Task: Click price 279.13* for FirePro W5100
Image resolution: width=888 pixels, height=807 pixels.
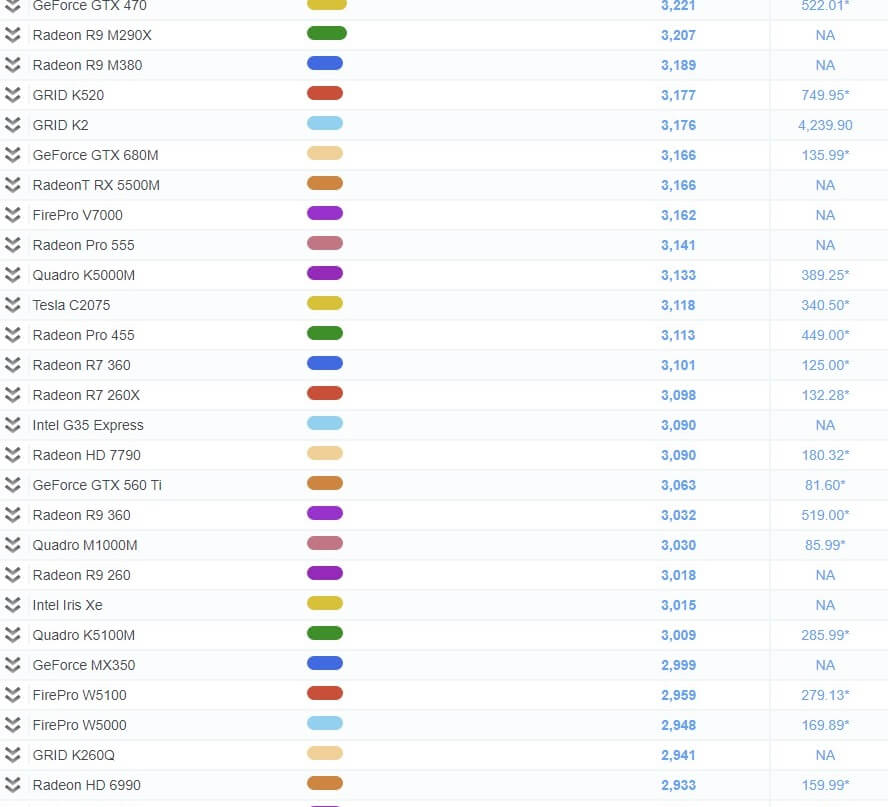Action: coord(825,695)
